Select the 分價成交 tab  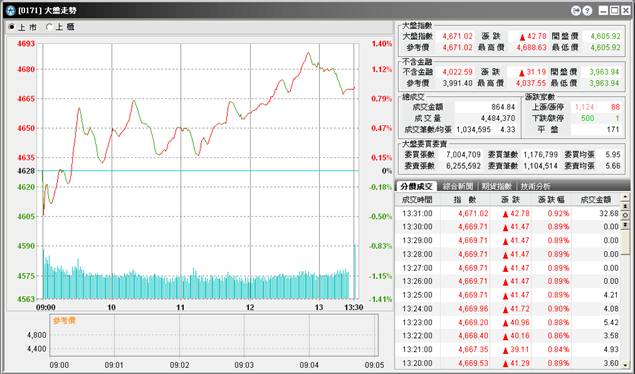point(417,186)
